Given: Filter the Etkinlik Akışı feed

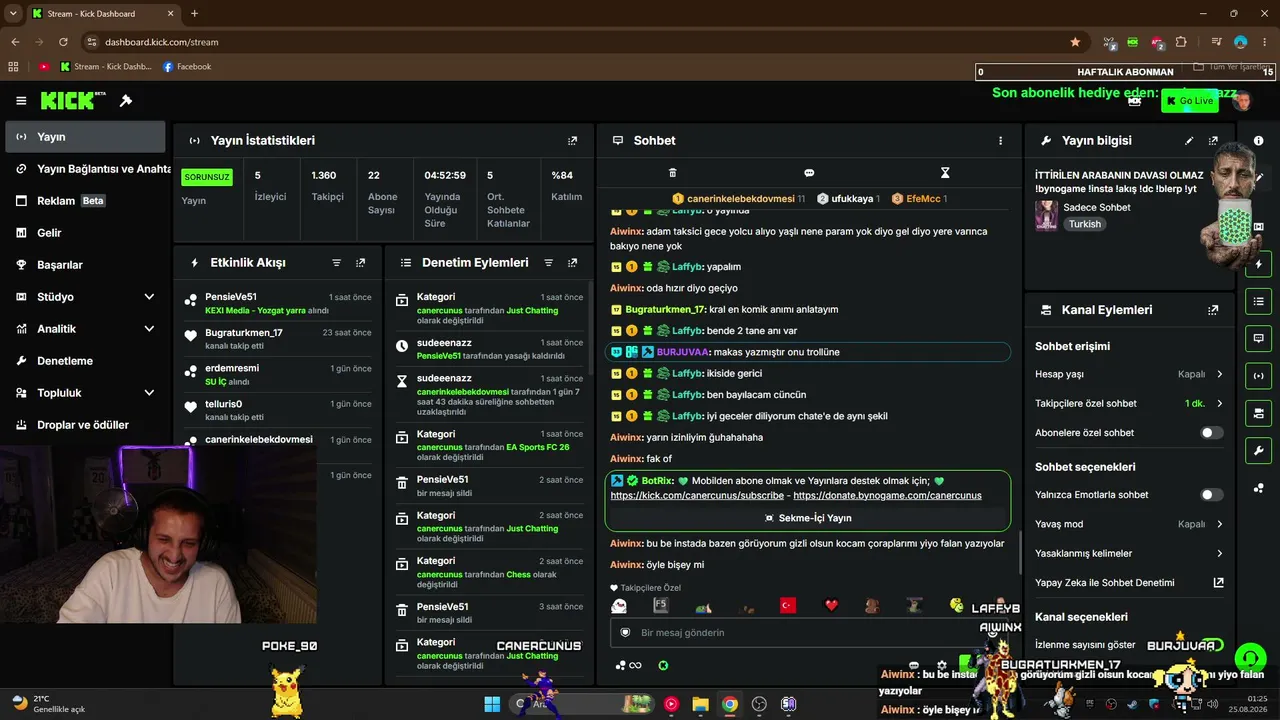Looking at the screenshot, I should tap(336, 263).
